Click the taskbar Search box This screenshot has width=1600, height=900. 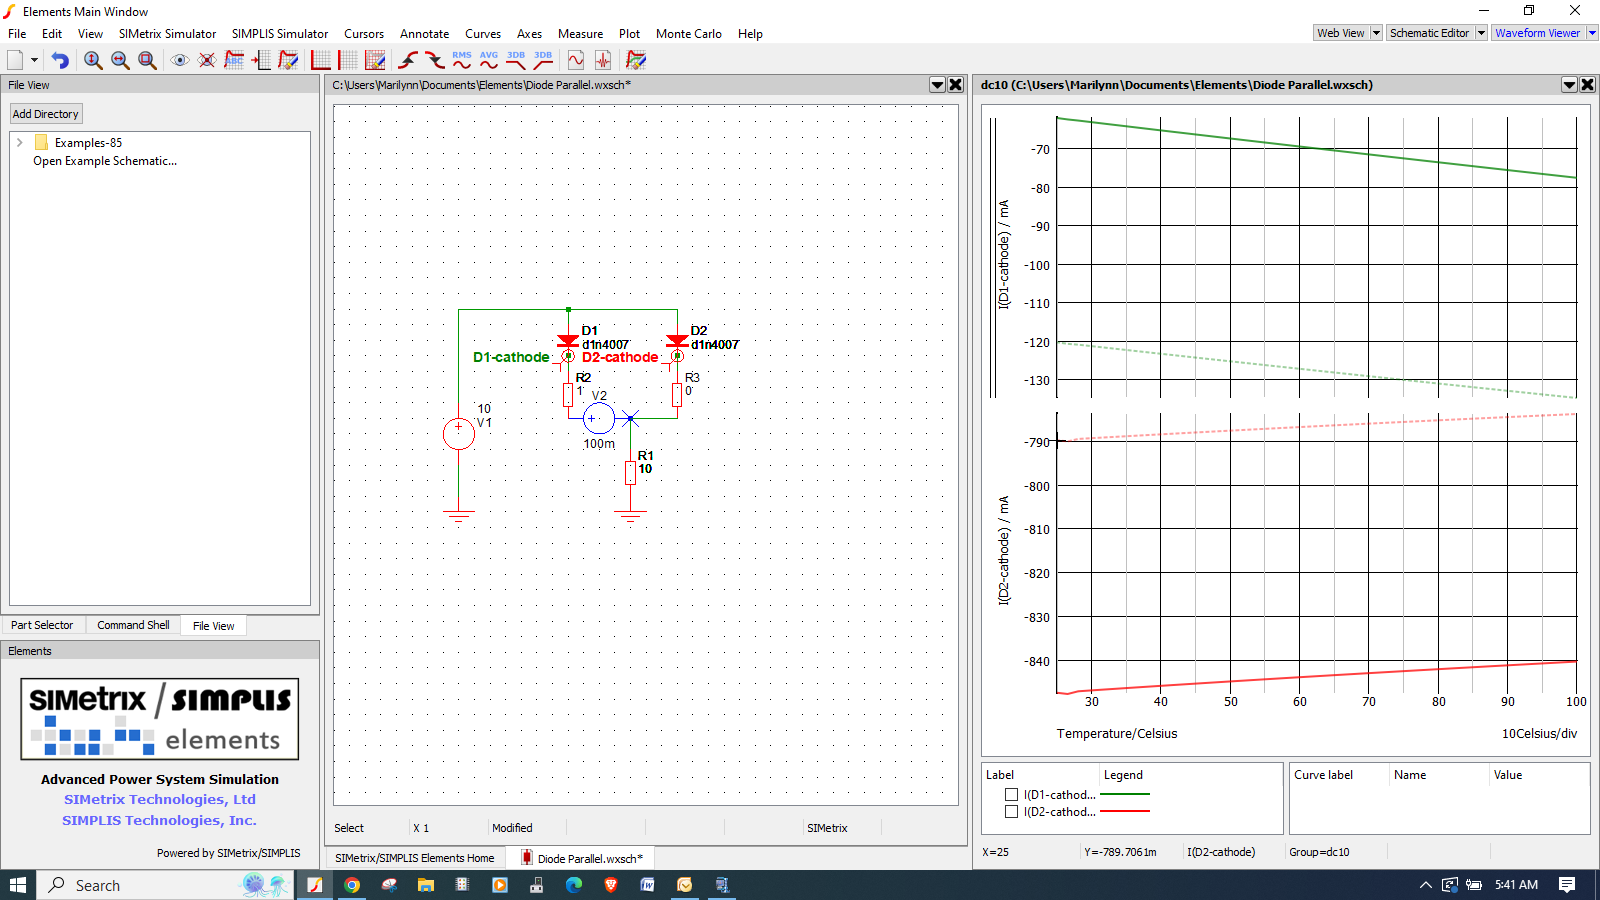pos(166,885)
